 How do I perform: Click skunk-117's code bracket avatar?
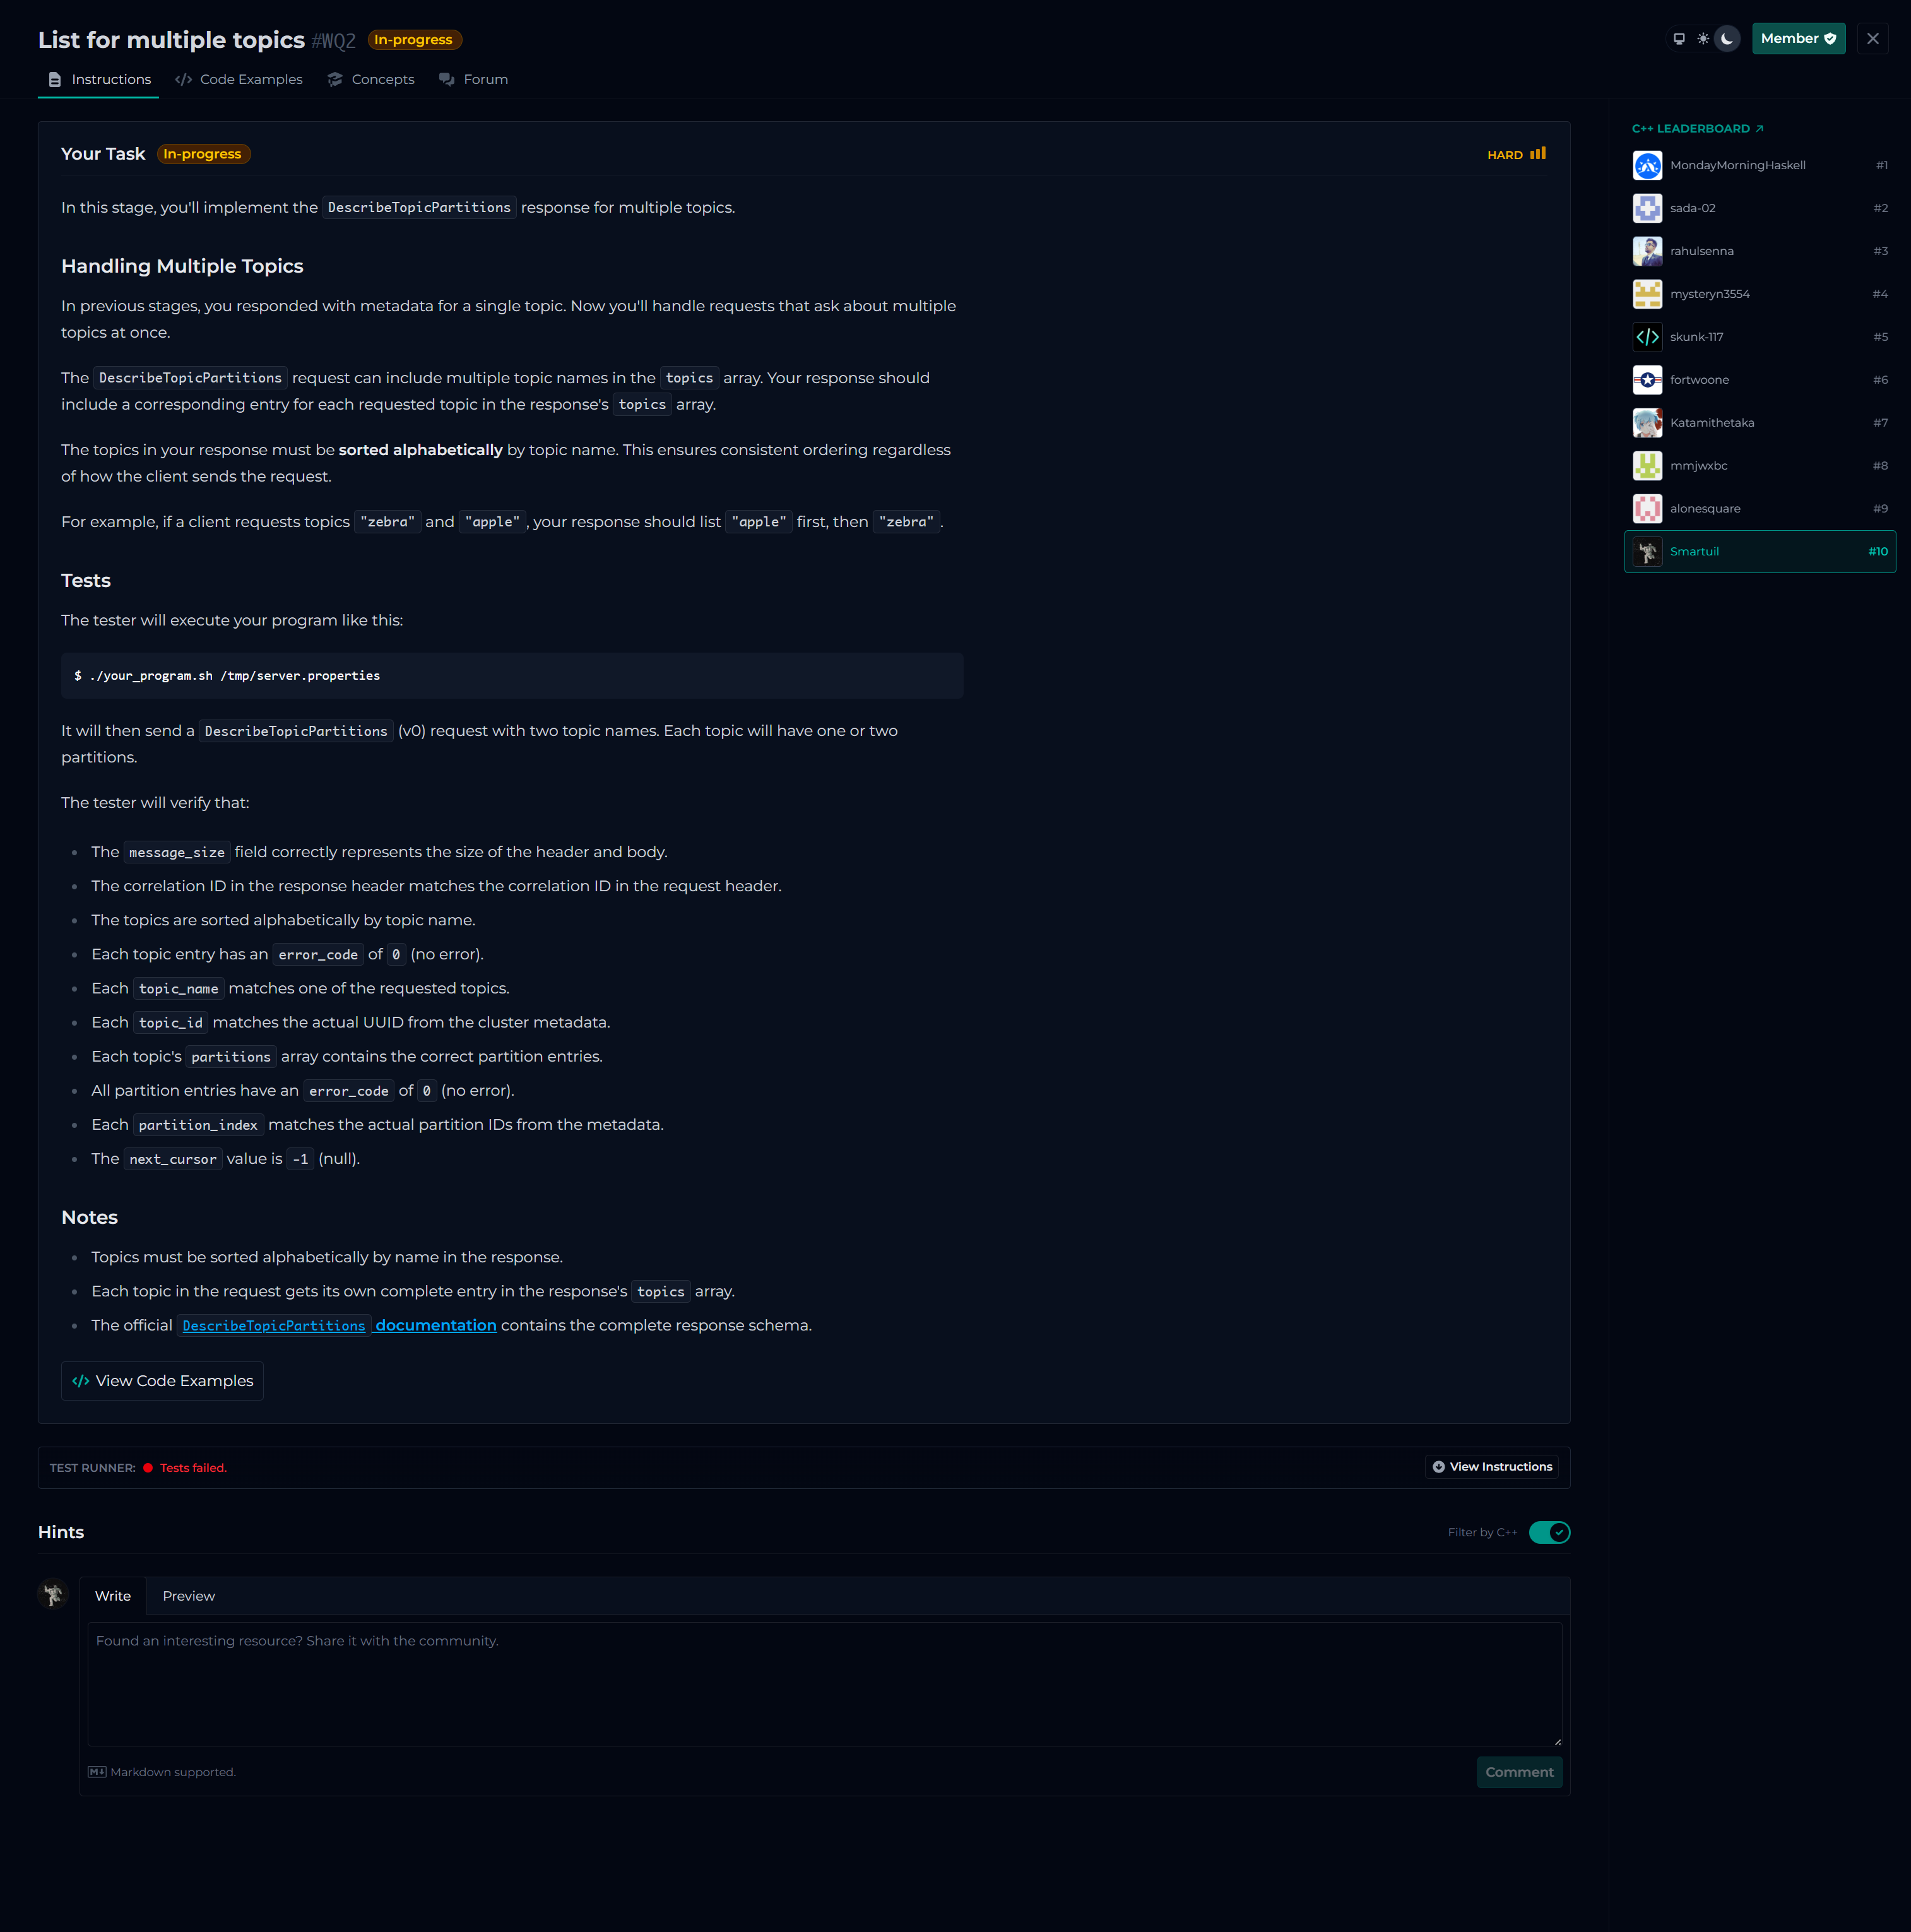point(1647,337)
